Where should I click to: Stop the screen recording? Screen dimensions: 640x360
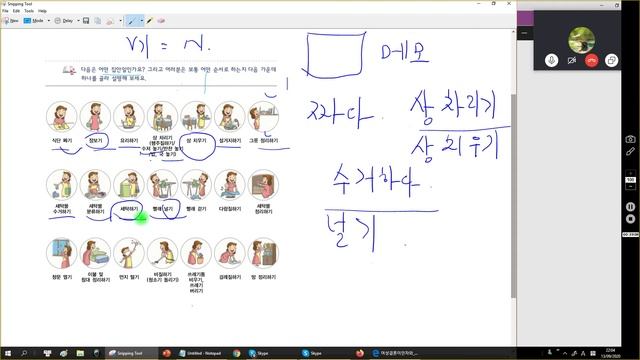tap(630, 219)
